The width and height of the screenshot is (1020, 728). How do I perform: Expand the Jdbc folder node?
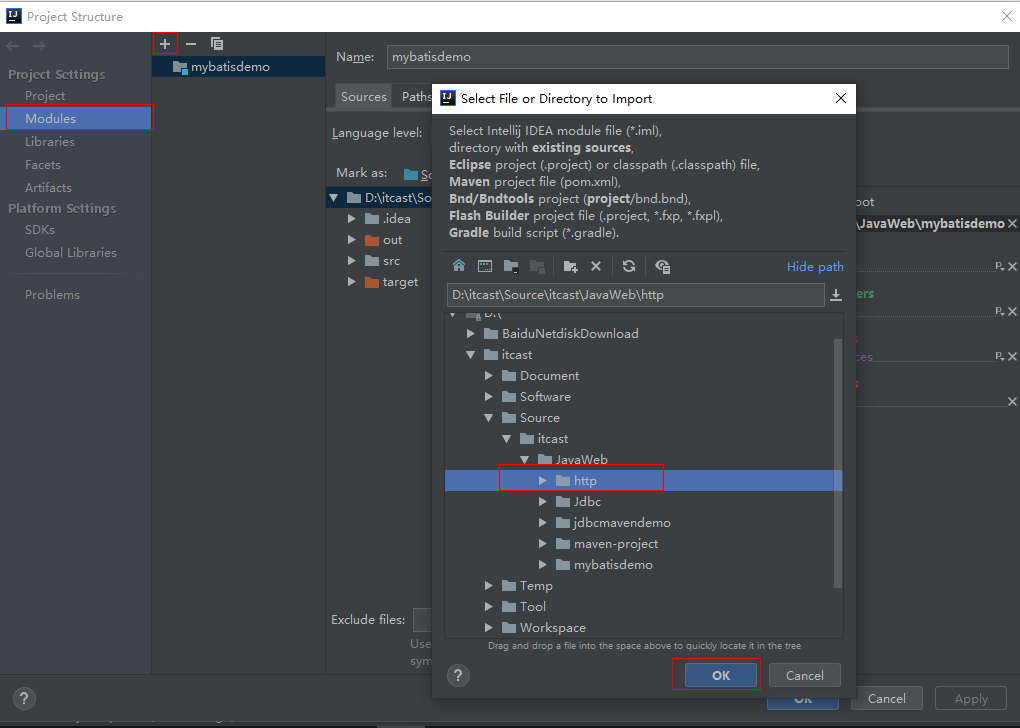tap(543, 502)
